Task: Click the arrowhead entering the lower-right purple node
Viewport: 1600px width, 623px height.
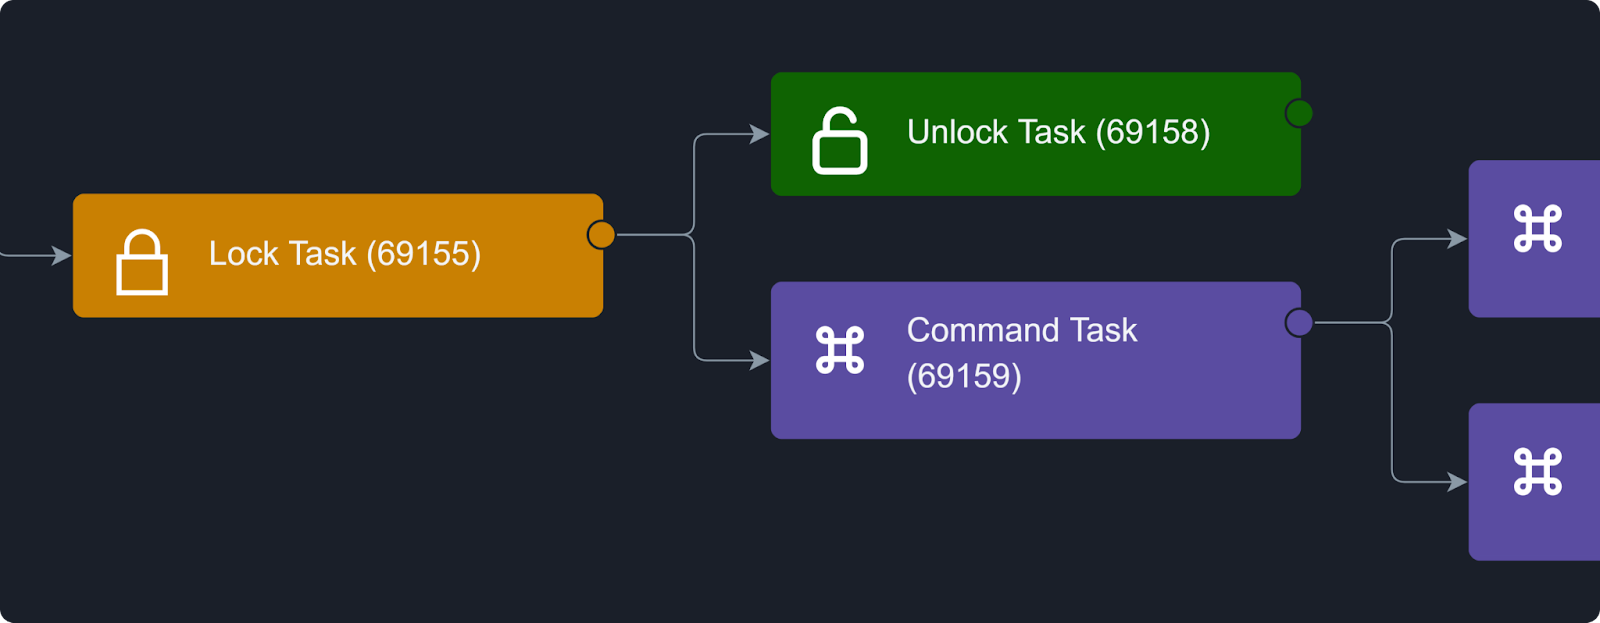Action: point(1458,482)
